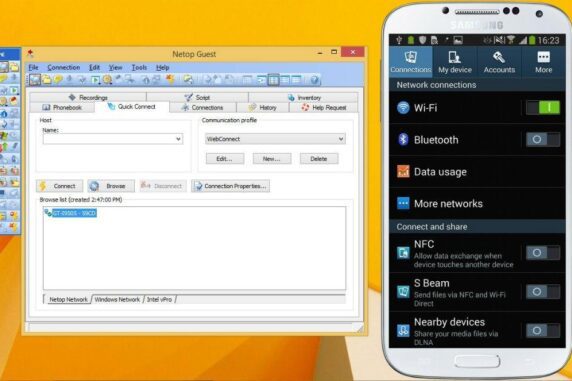Expand the WebConnect communication profile dropdown

pyautogui.click(x=341, y=139)
